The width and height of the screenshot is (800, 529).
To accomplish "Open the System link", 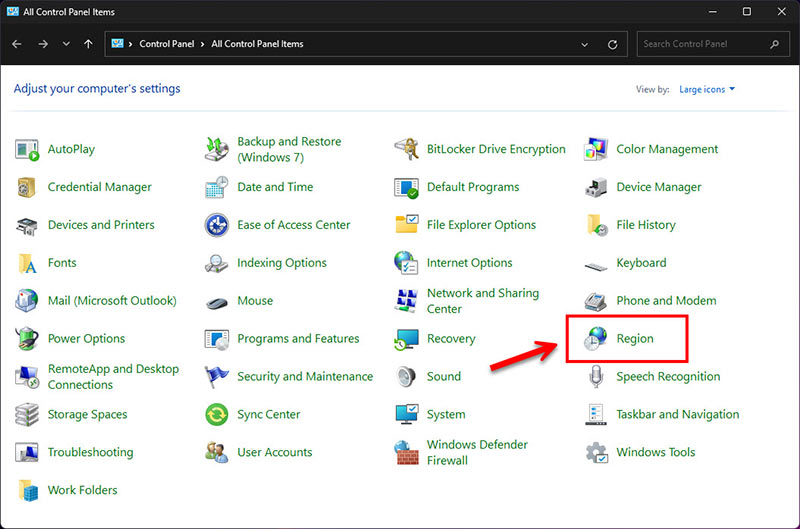I will point(446,414).
